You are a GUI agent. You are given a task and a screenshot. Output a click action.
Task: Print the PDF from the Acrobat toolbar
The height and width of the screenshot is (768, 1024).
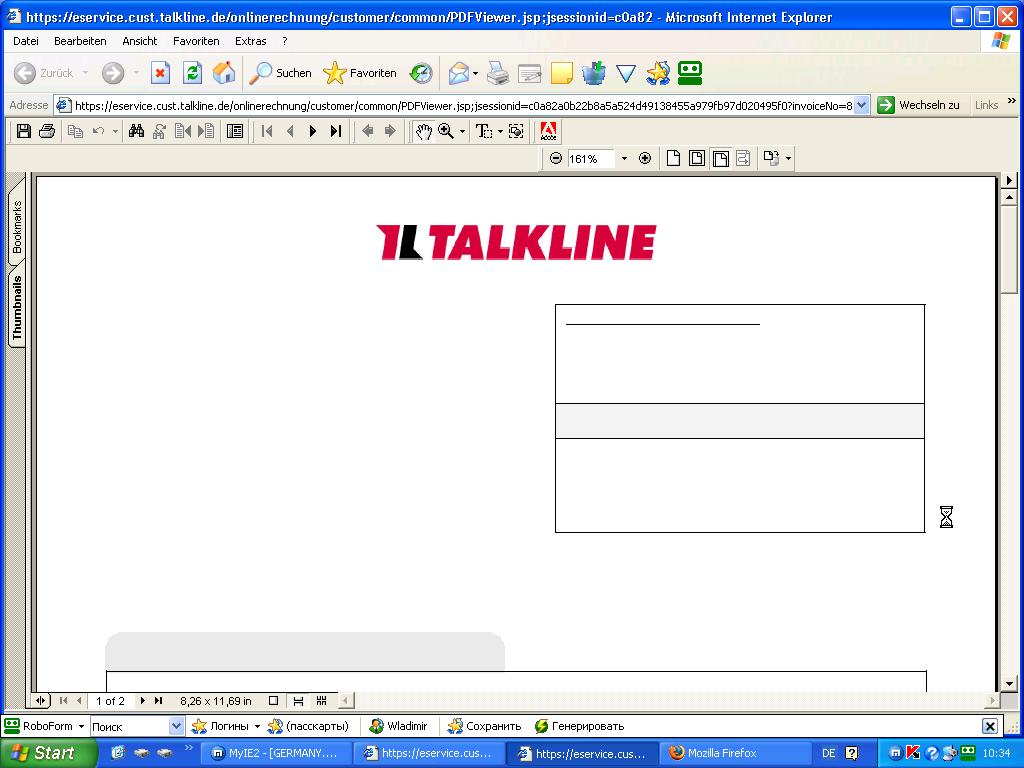pyautogui.click(x=47, y=131)
